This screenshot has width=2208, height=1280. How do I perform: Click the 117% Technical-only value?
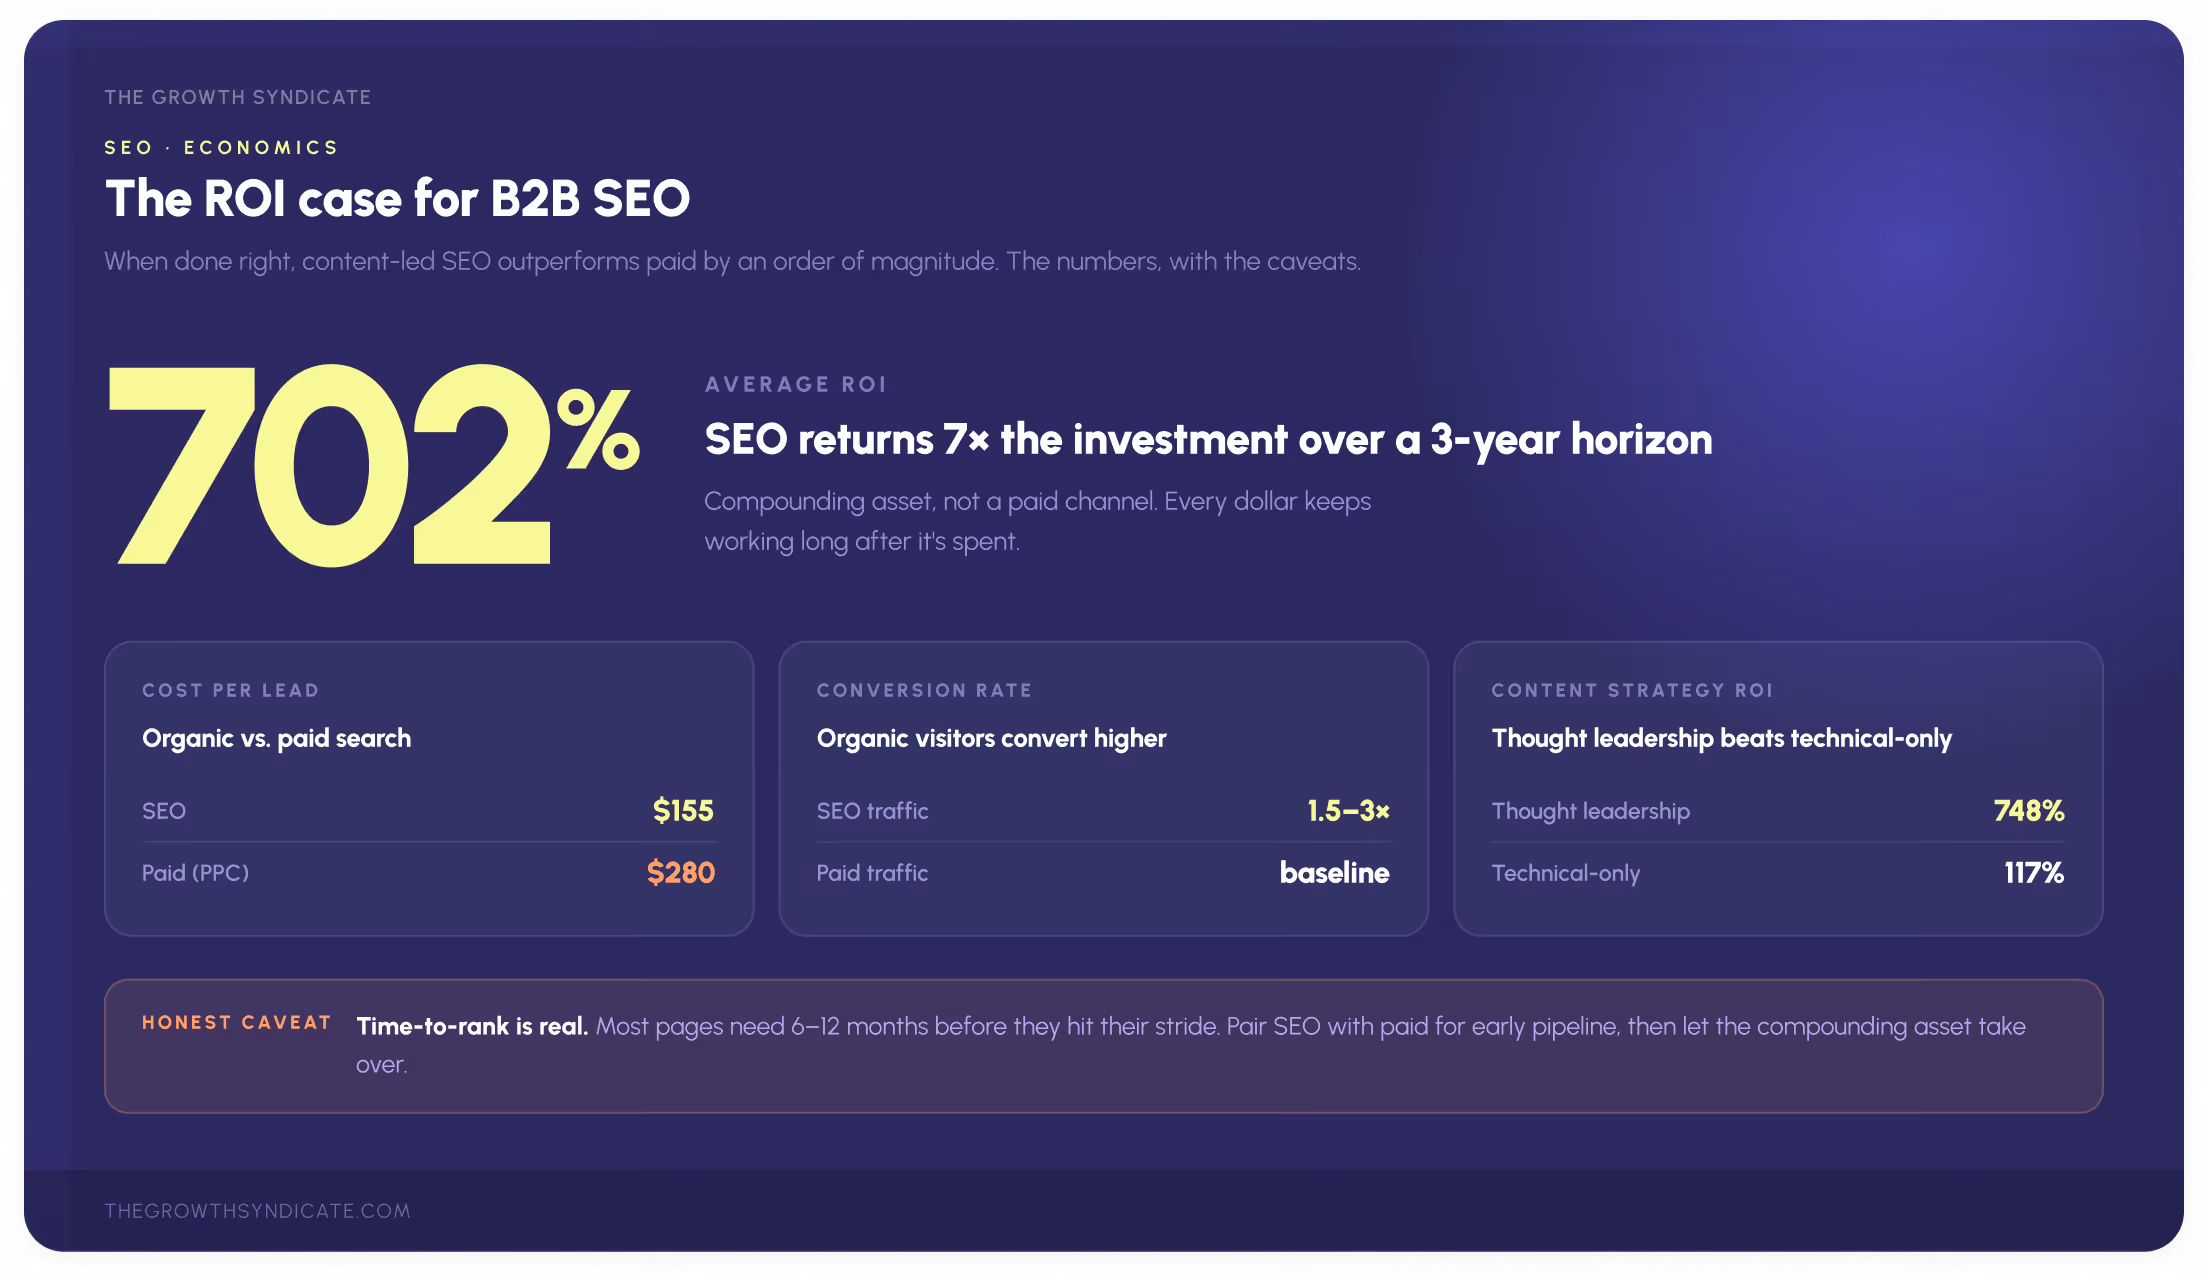pyautogui.click(x=2034, y=873)
